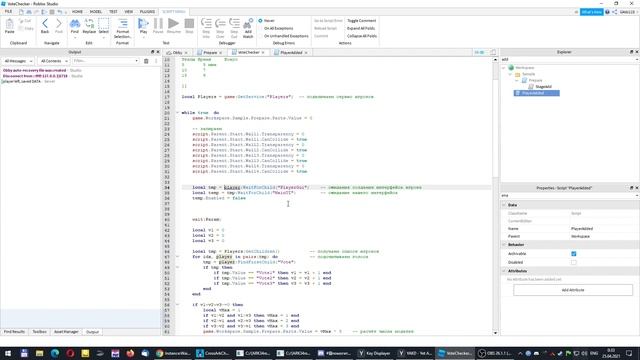640x360 pixels.
Task: Toggle the Archivable checkbox
Action: (573, 254)
